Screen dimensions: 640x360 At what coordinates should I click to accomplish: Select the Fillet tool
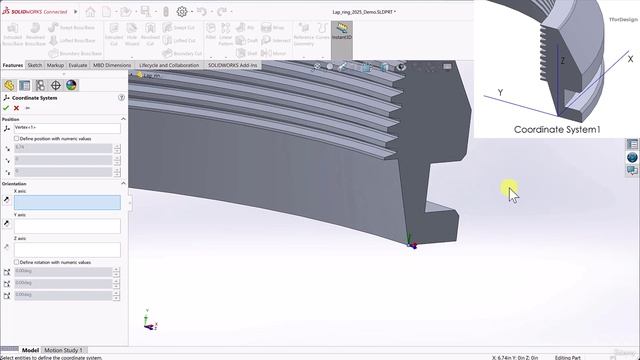[x=211, y=31]
